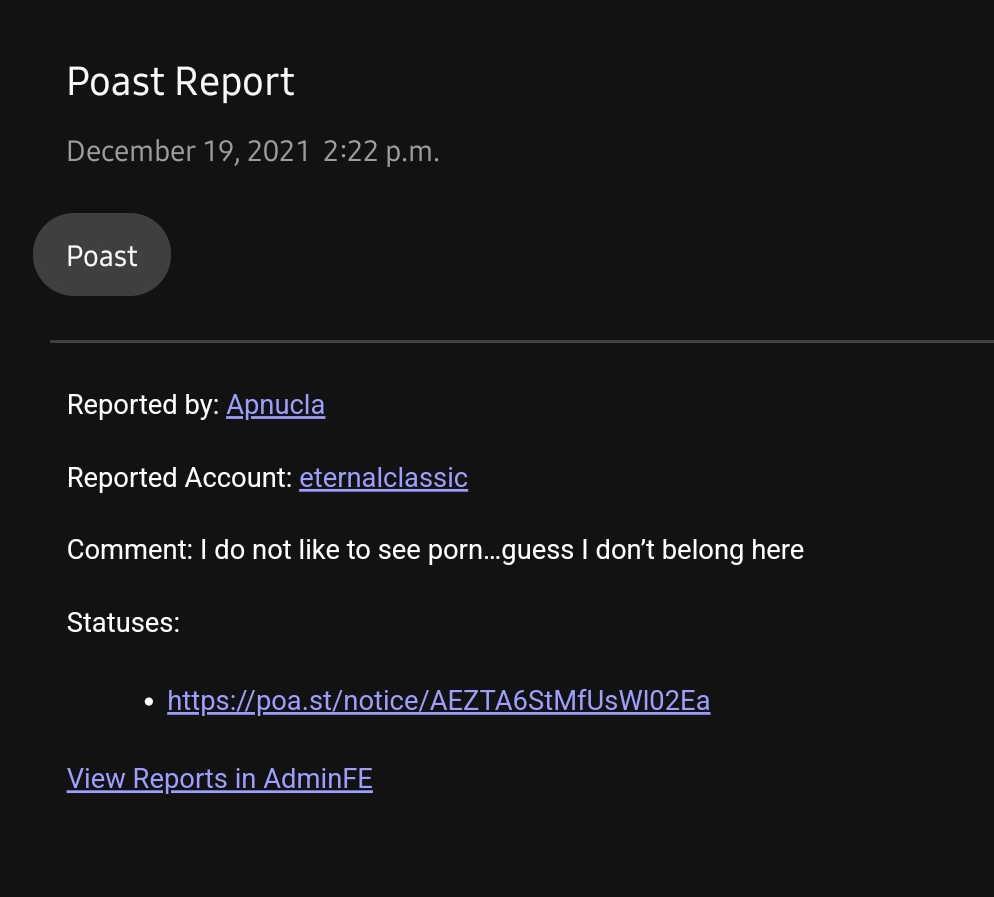Open the eternalclassic reported account link

tap(383, 478)
